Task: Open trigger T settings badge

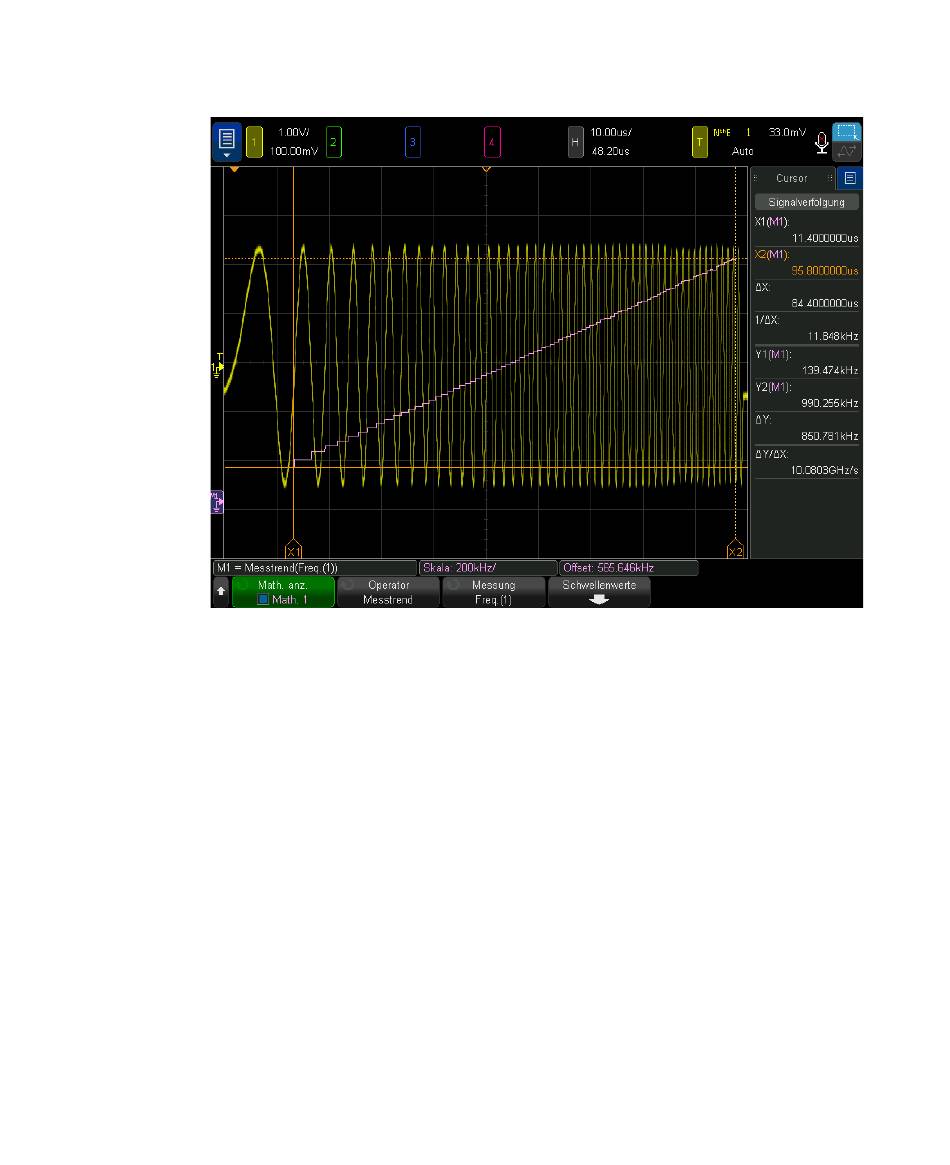Action: click(x=699, y=142)
